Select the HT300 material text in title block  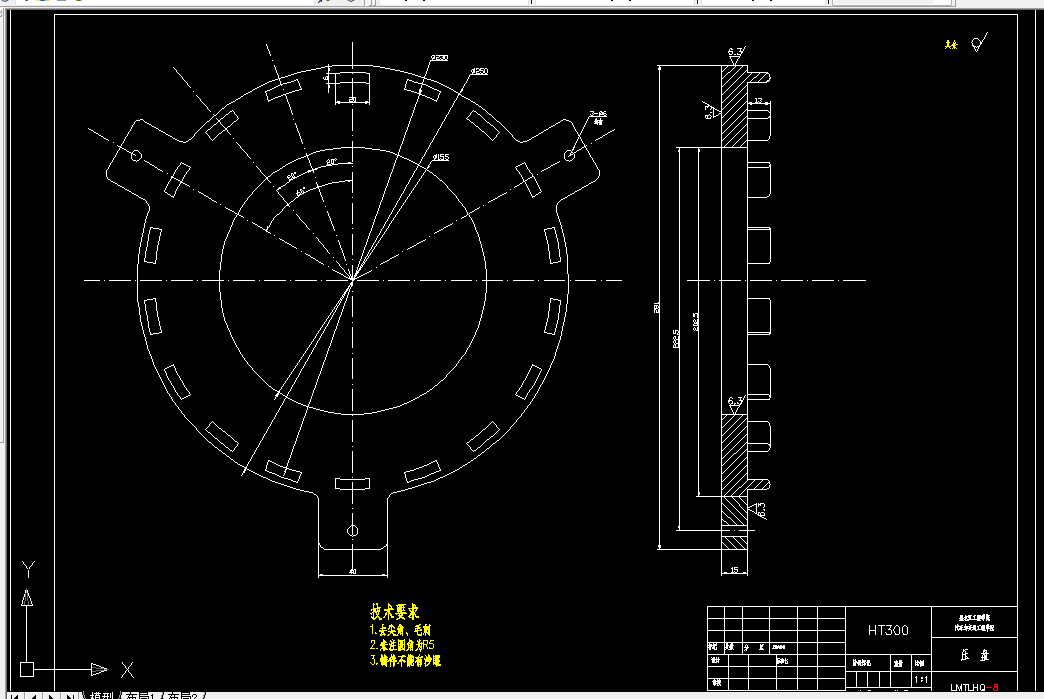(888, 630)
